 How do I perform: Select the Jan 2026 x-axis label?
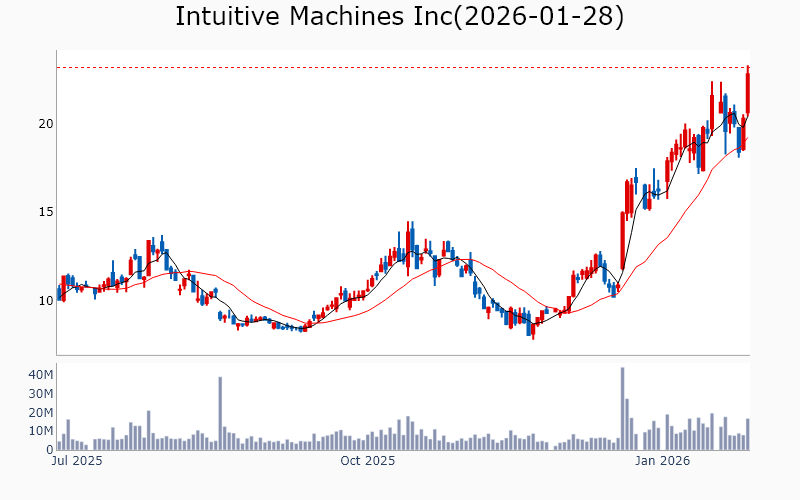pyautogui.click(x=663, y=461)
